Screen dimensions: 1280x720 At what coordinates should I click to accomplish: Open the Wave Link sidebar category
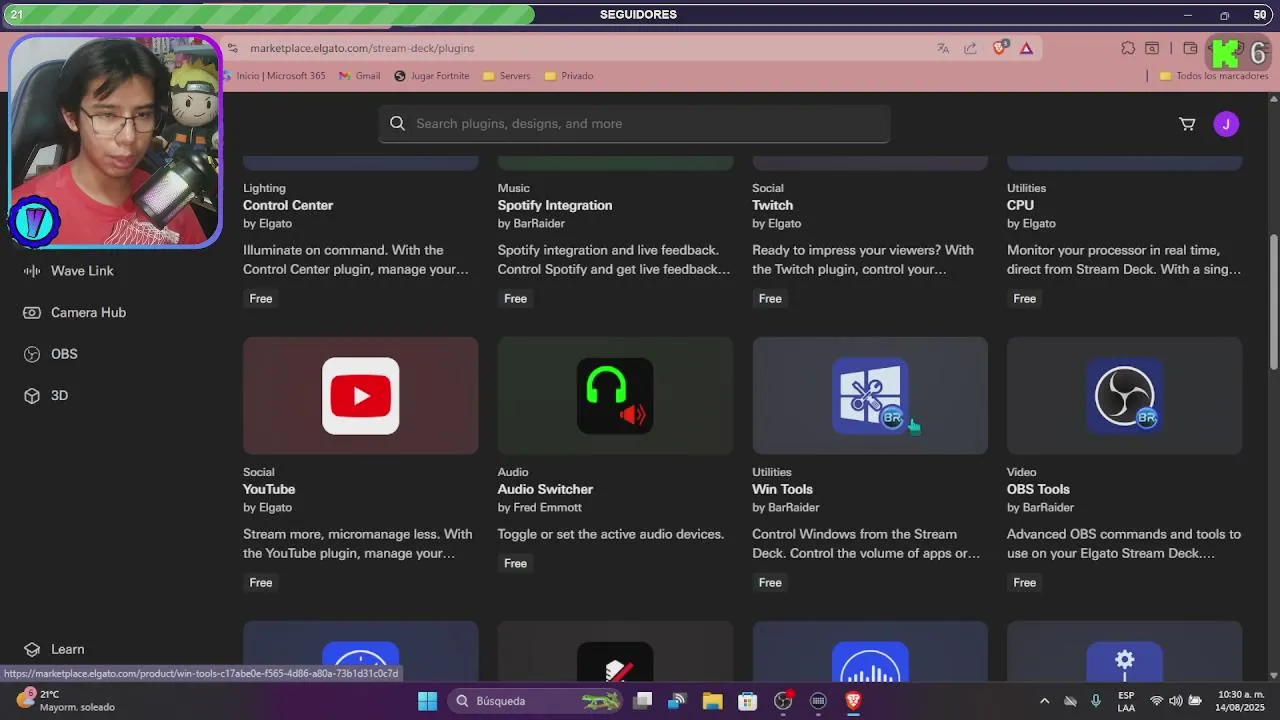click(68, 271)
